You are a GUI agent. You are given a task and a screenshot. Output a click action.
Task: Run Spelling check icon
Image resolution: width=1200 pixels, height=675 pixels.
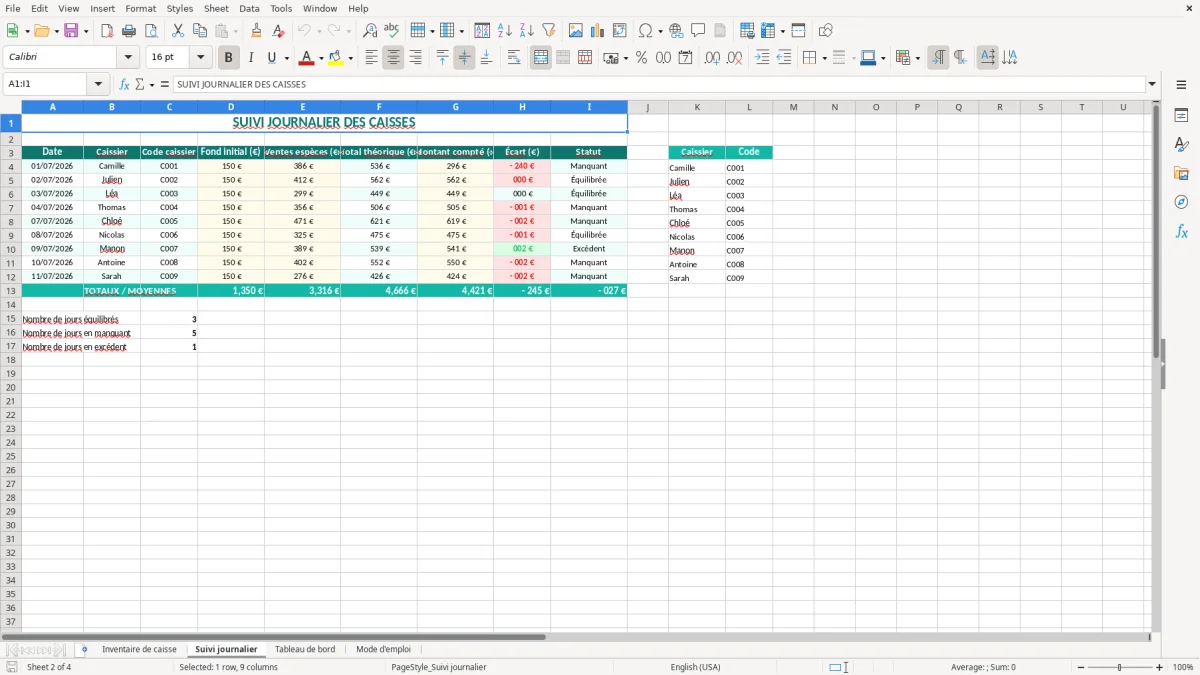pyautogui.click(x=392, y=31)
